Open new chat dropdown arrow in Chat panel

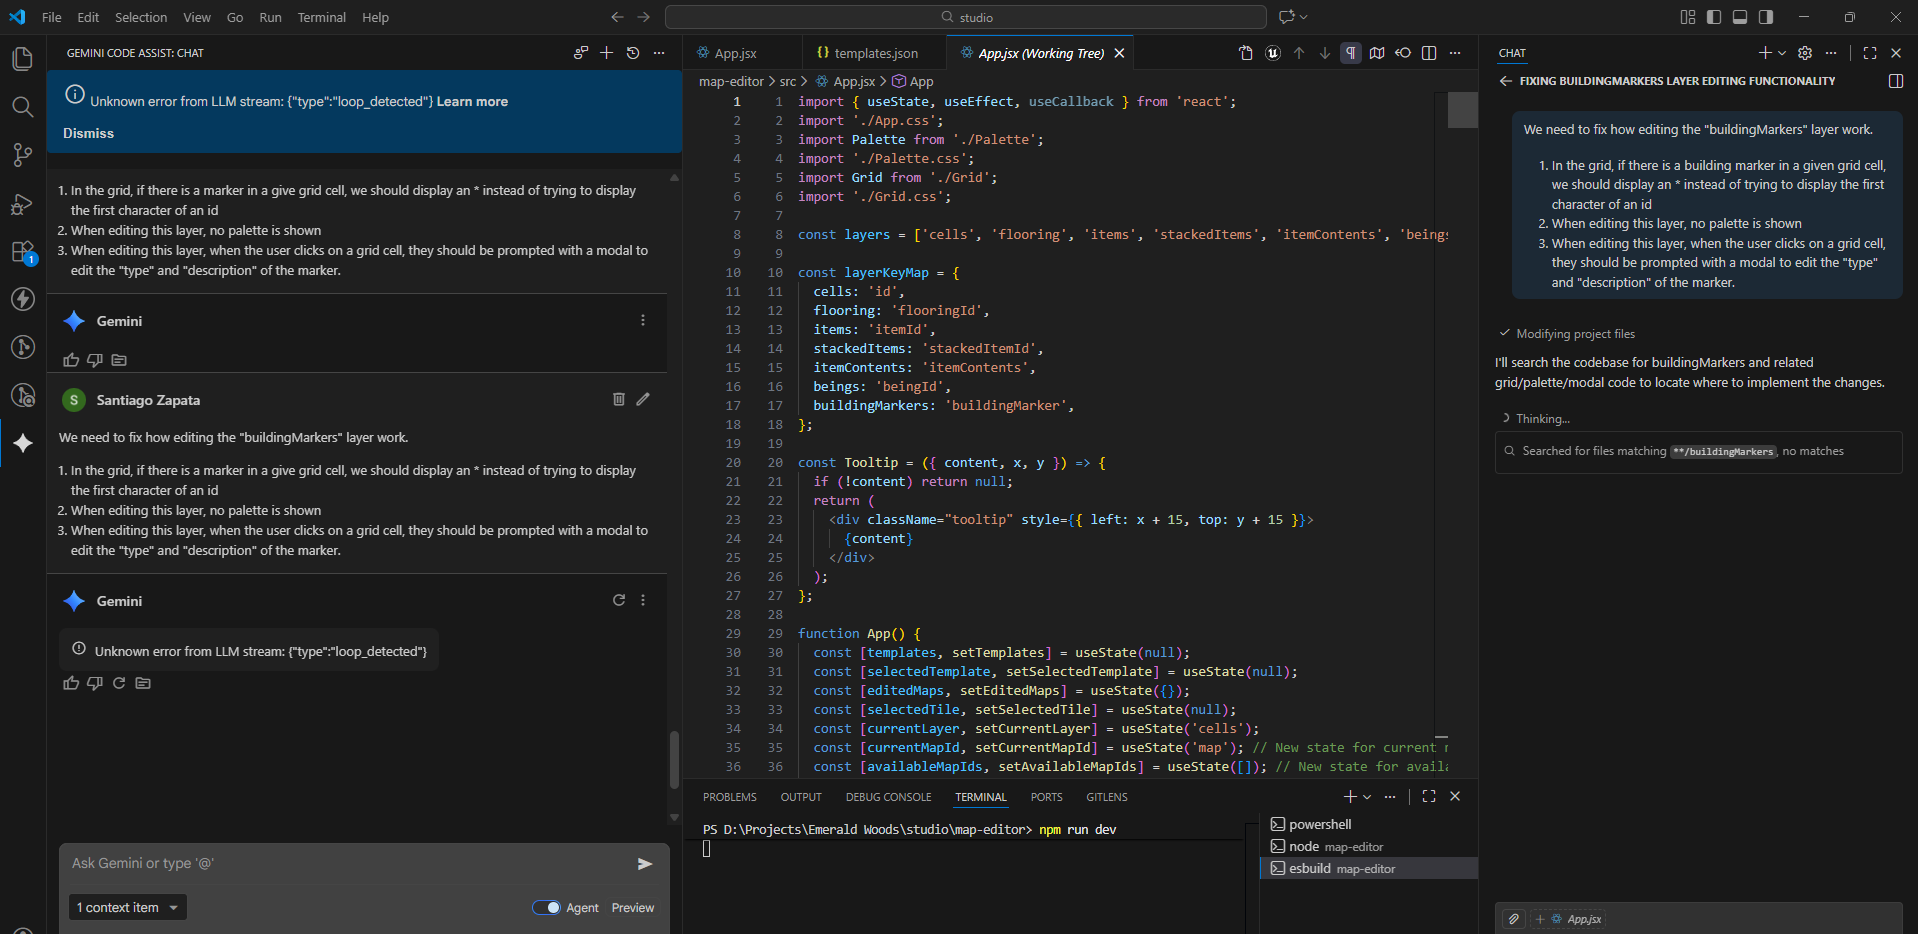(1782, 53)
